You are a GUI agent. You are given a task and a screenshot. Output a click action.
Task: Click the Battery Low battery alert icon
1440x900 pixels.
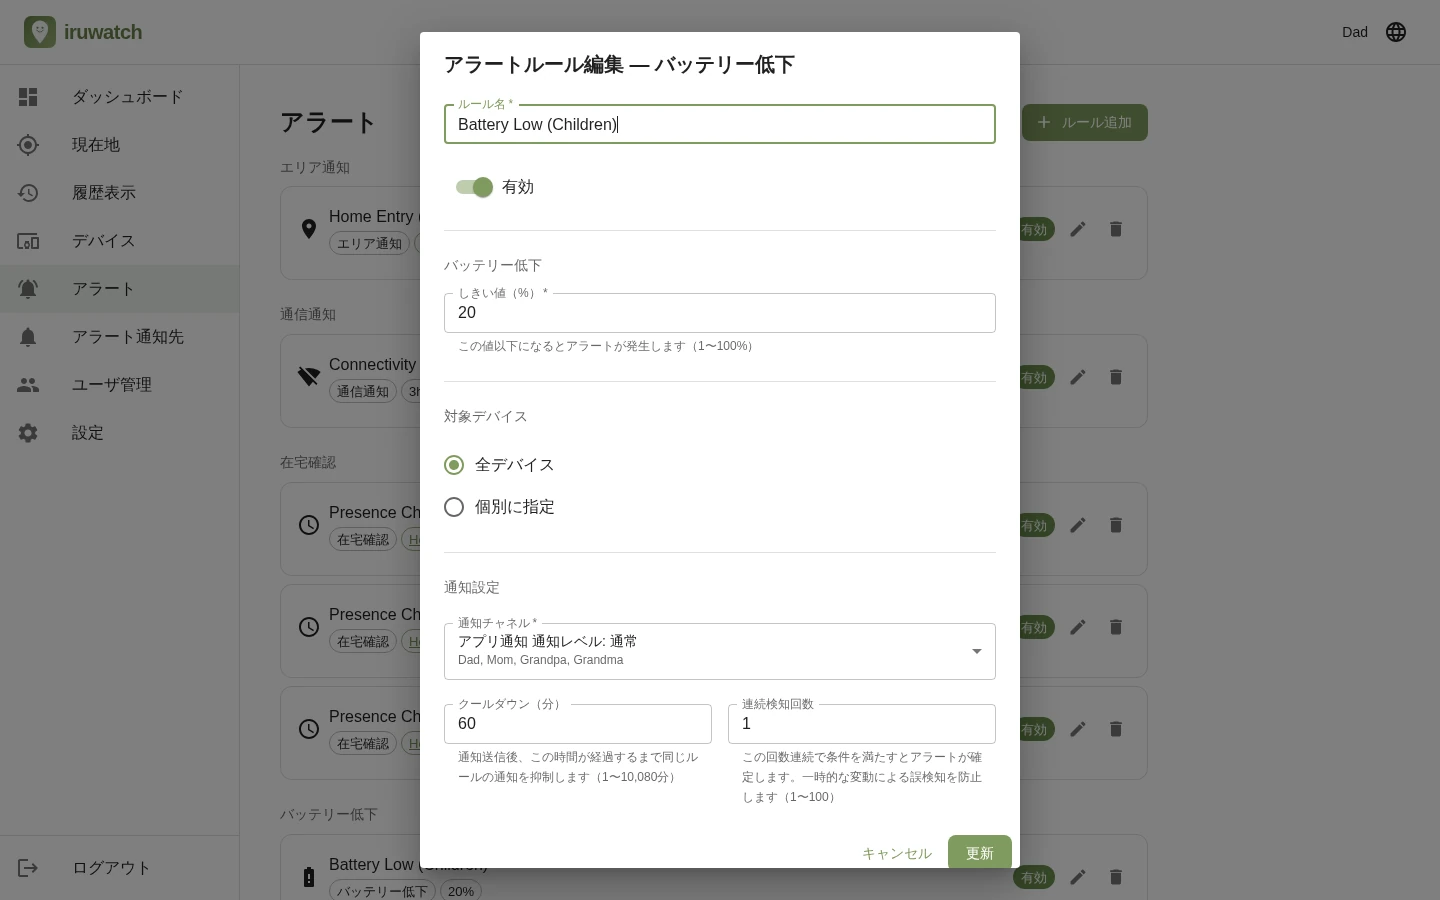(x=309, y=877)
